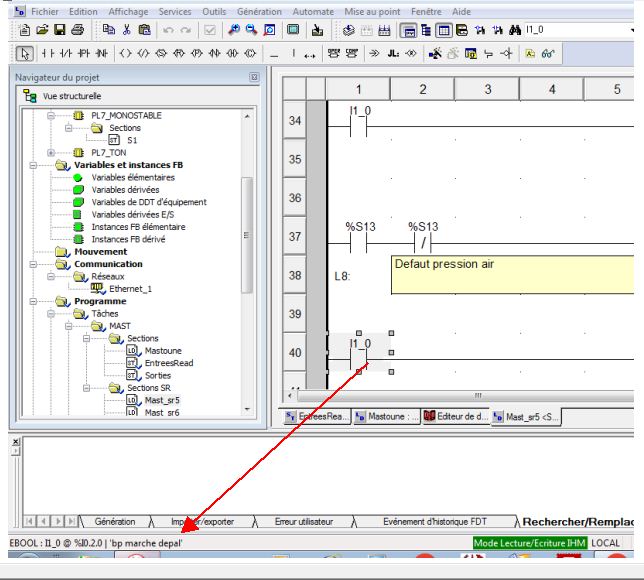
Task: Open the Génération menu
Action: pyautogui.click(x=233, y=9)
